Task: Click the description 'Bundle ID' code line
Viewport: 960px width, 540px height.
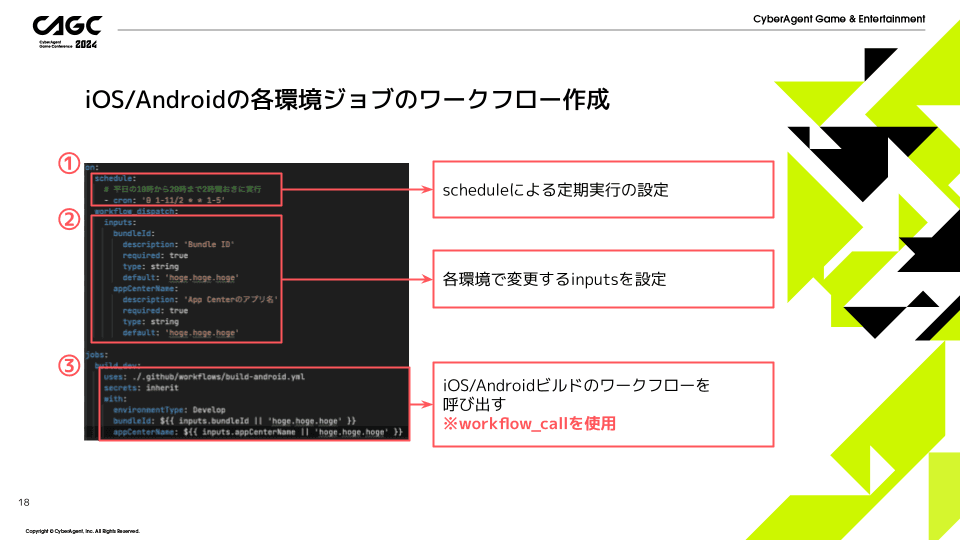Action: coord(180,244)
